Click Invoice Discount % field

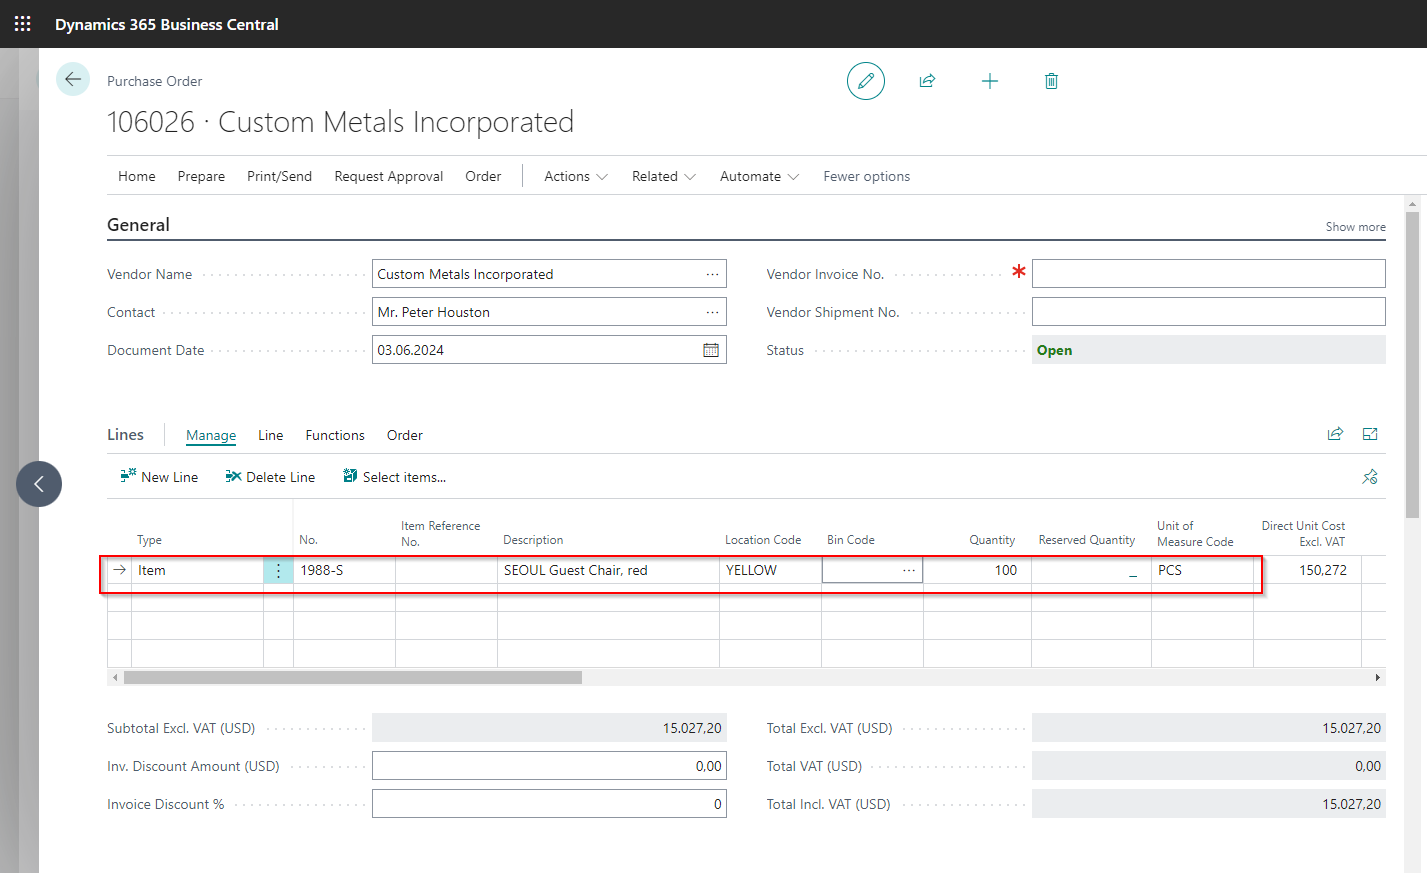click(549, 804)
